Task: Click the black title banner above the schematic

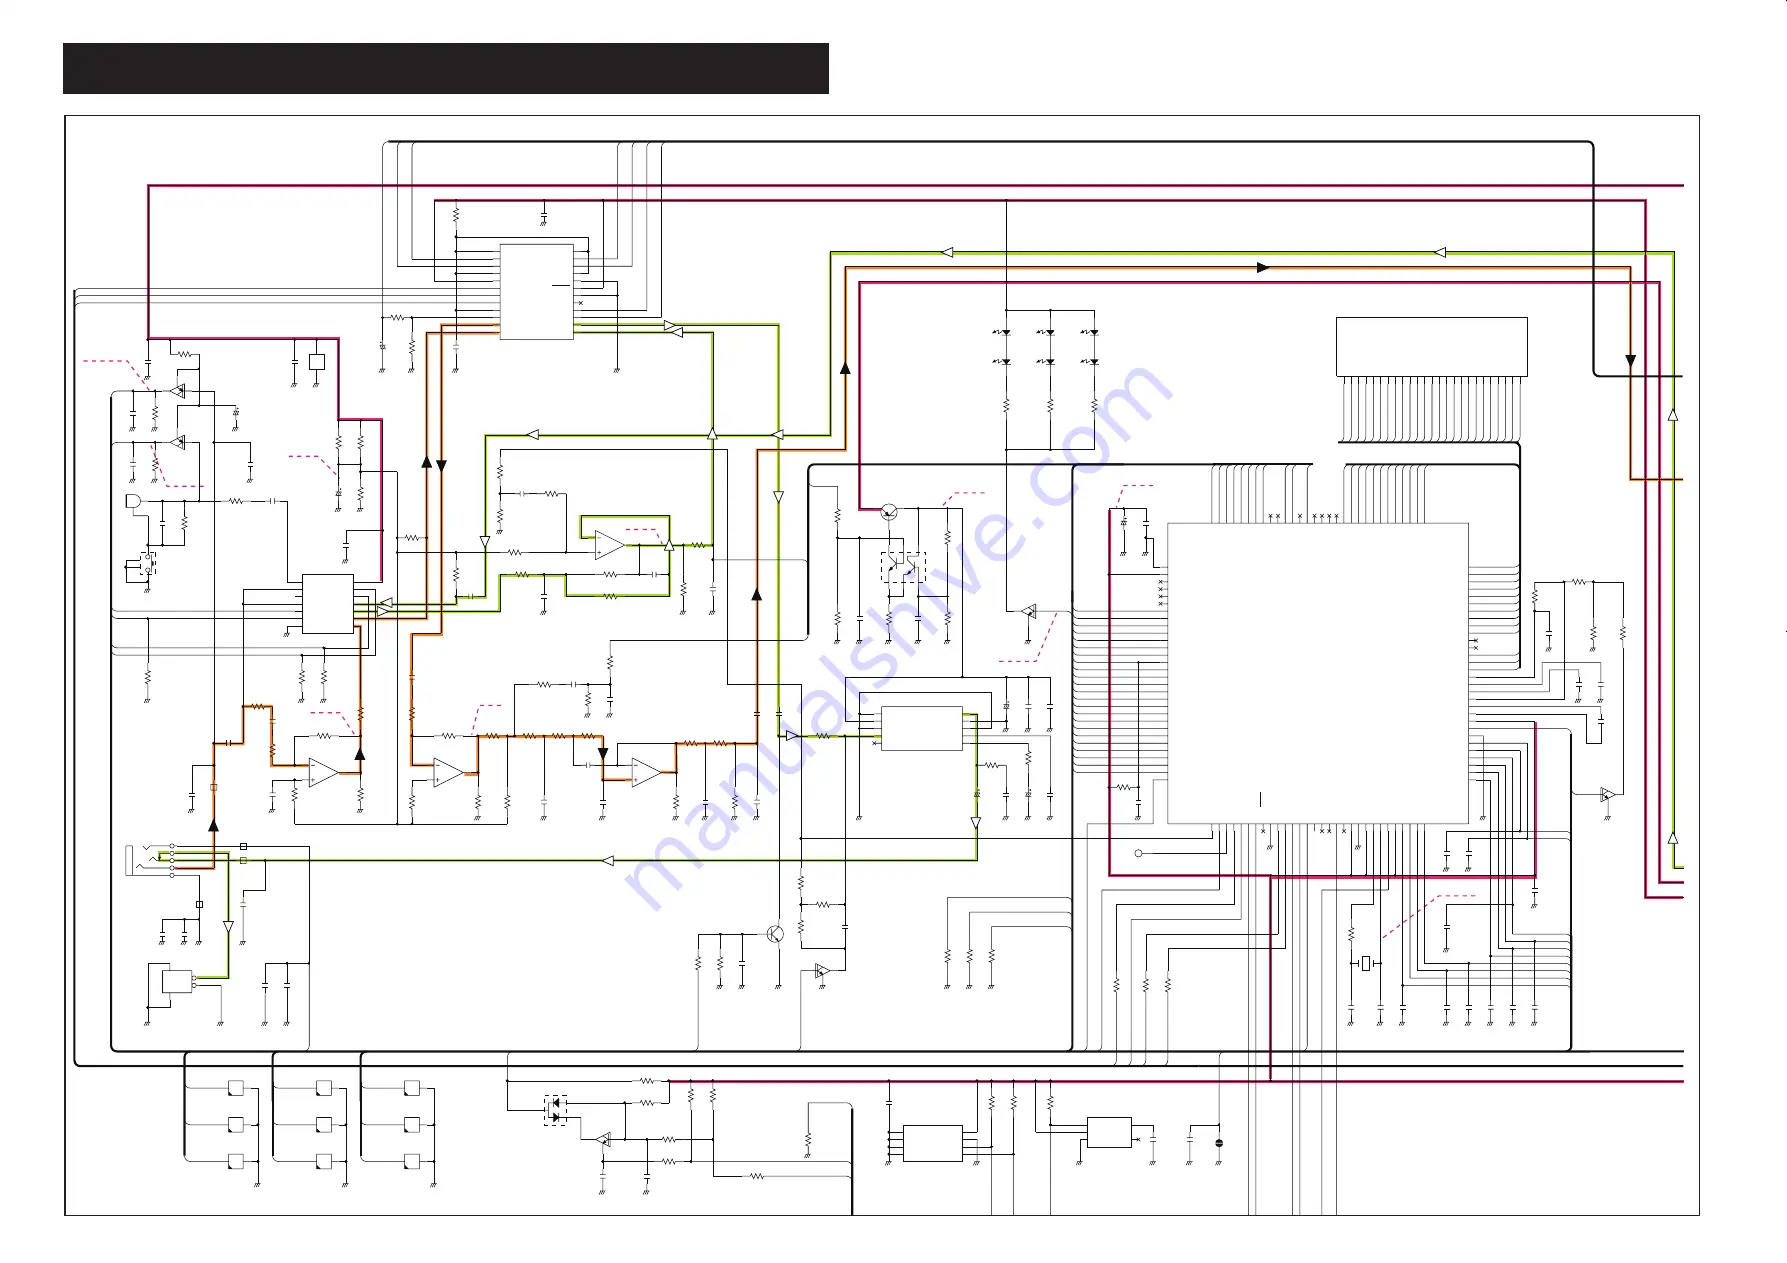Action: (x=446, y=68)
